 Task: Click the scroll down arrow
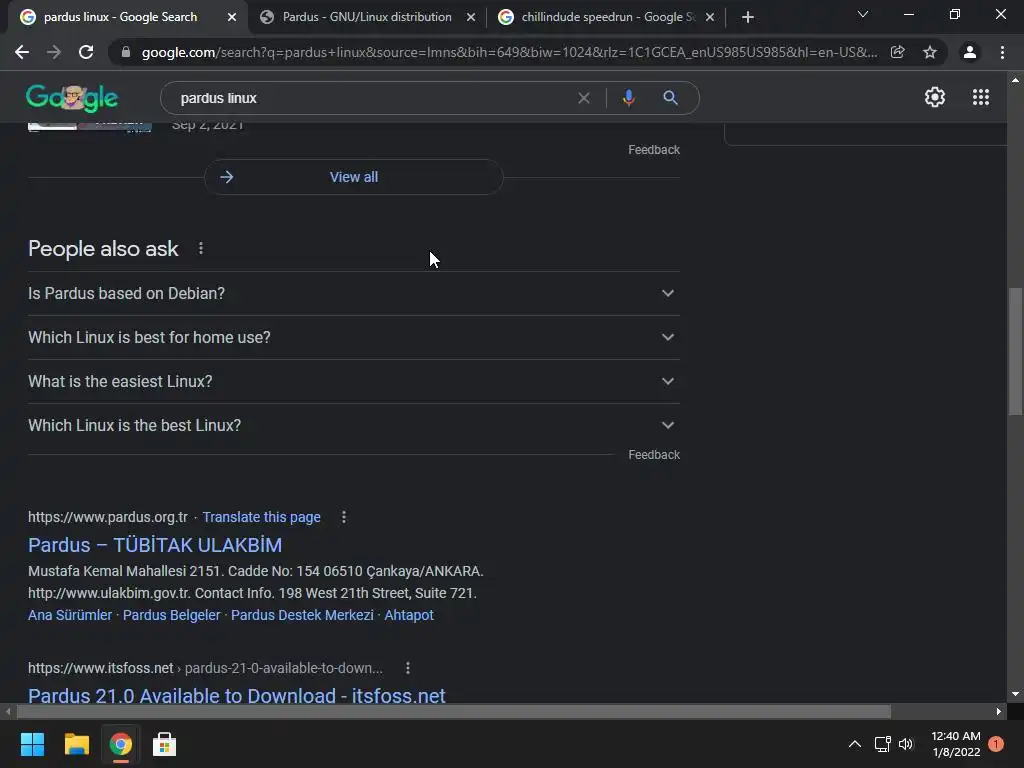(x=1015, y=694)
